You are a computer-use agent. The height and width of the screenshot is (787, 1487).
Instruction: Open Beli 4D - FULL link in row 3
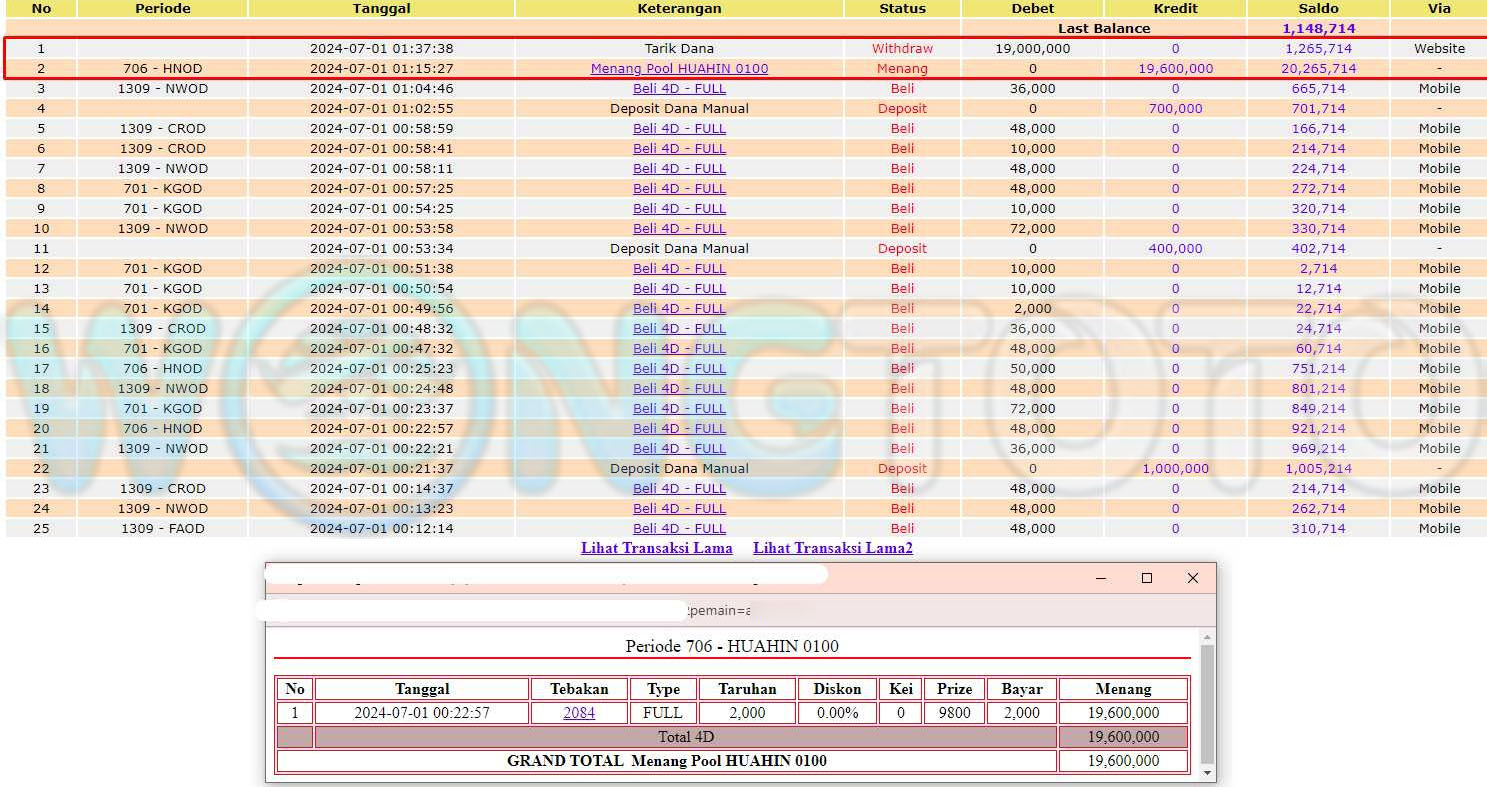click(679, 89)
